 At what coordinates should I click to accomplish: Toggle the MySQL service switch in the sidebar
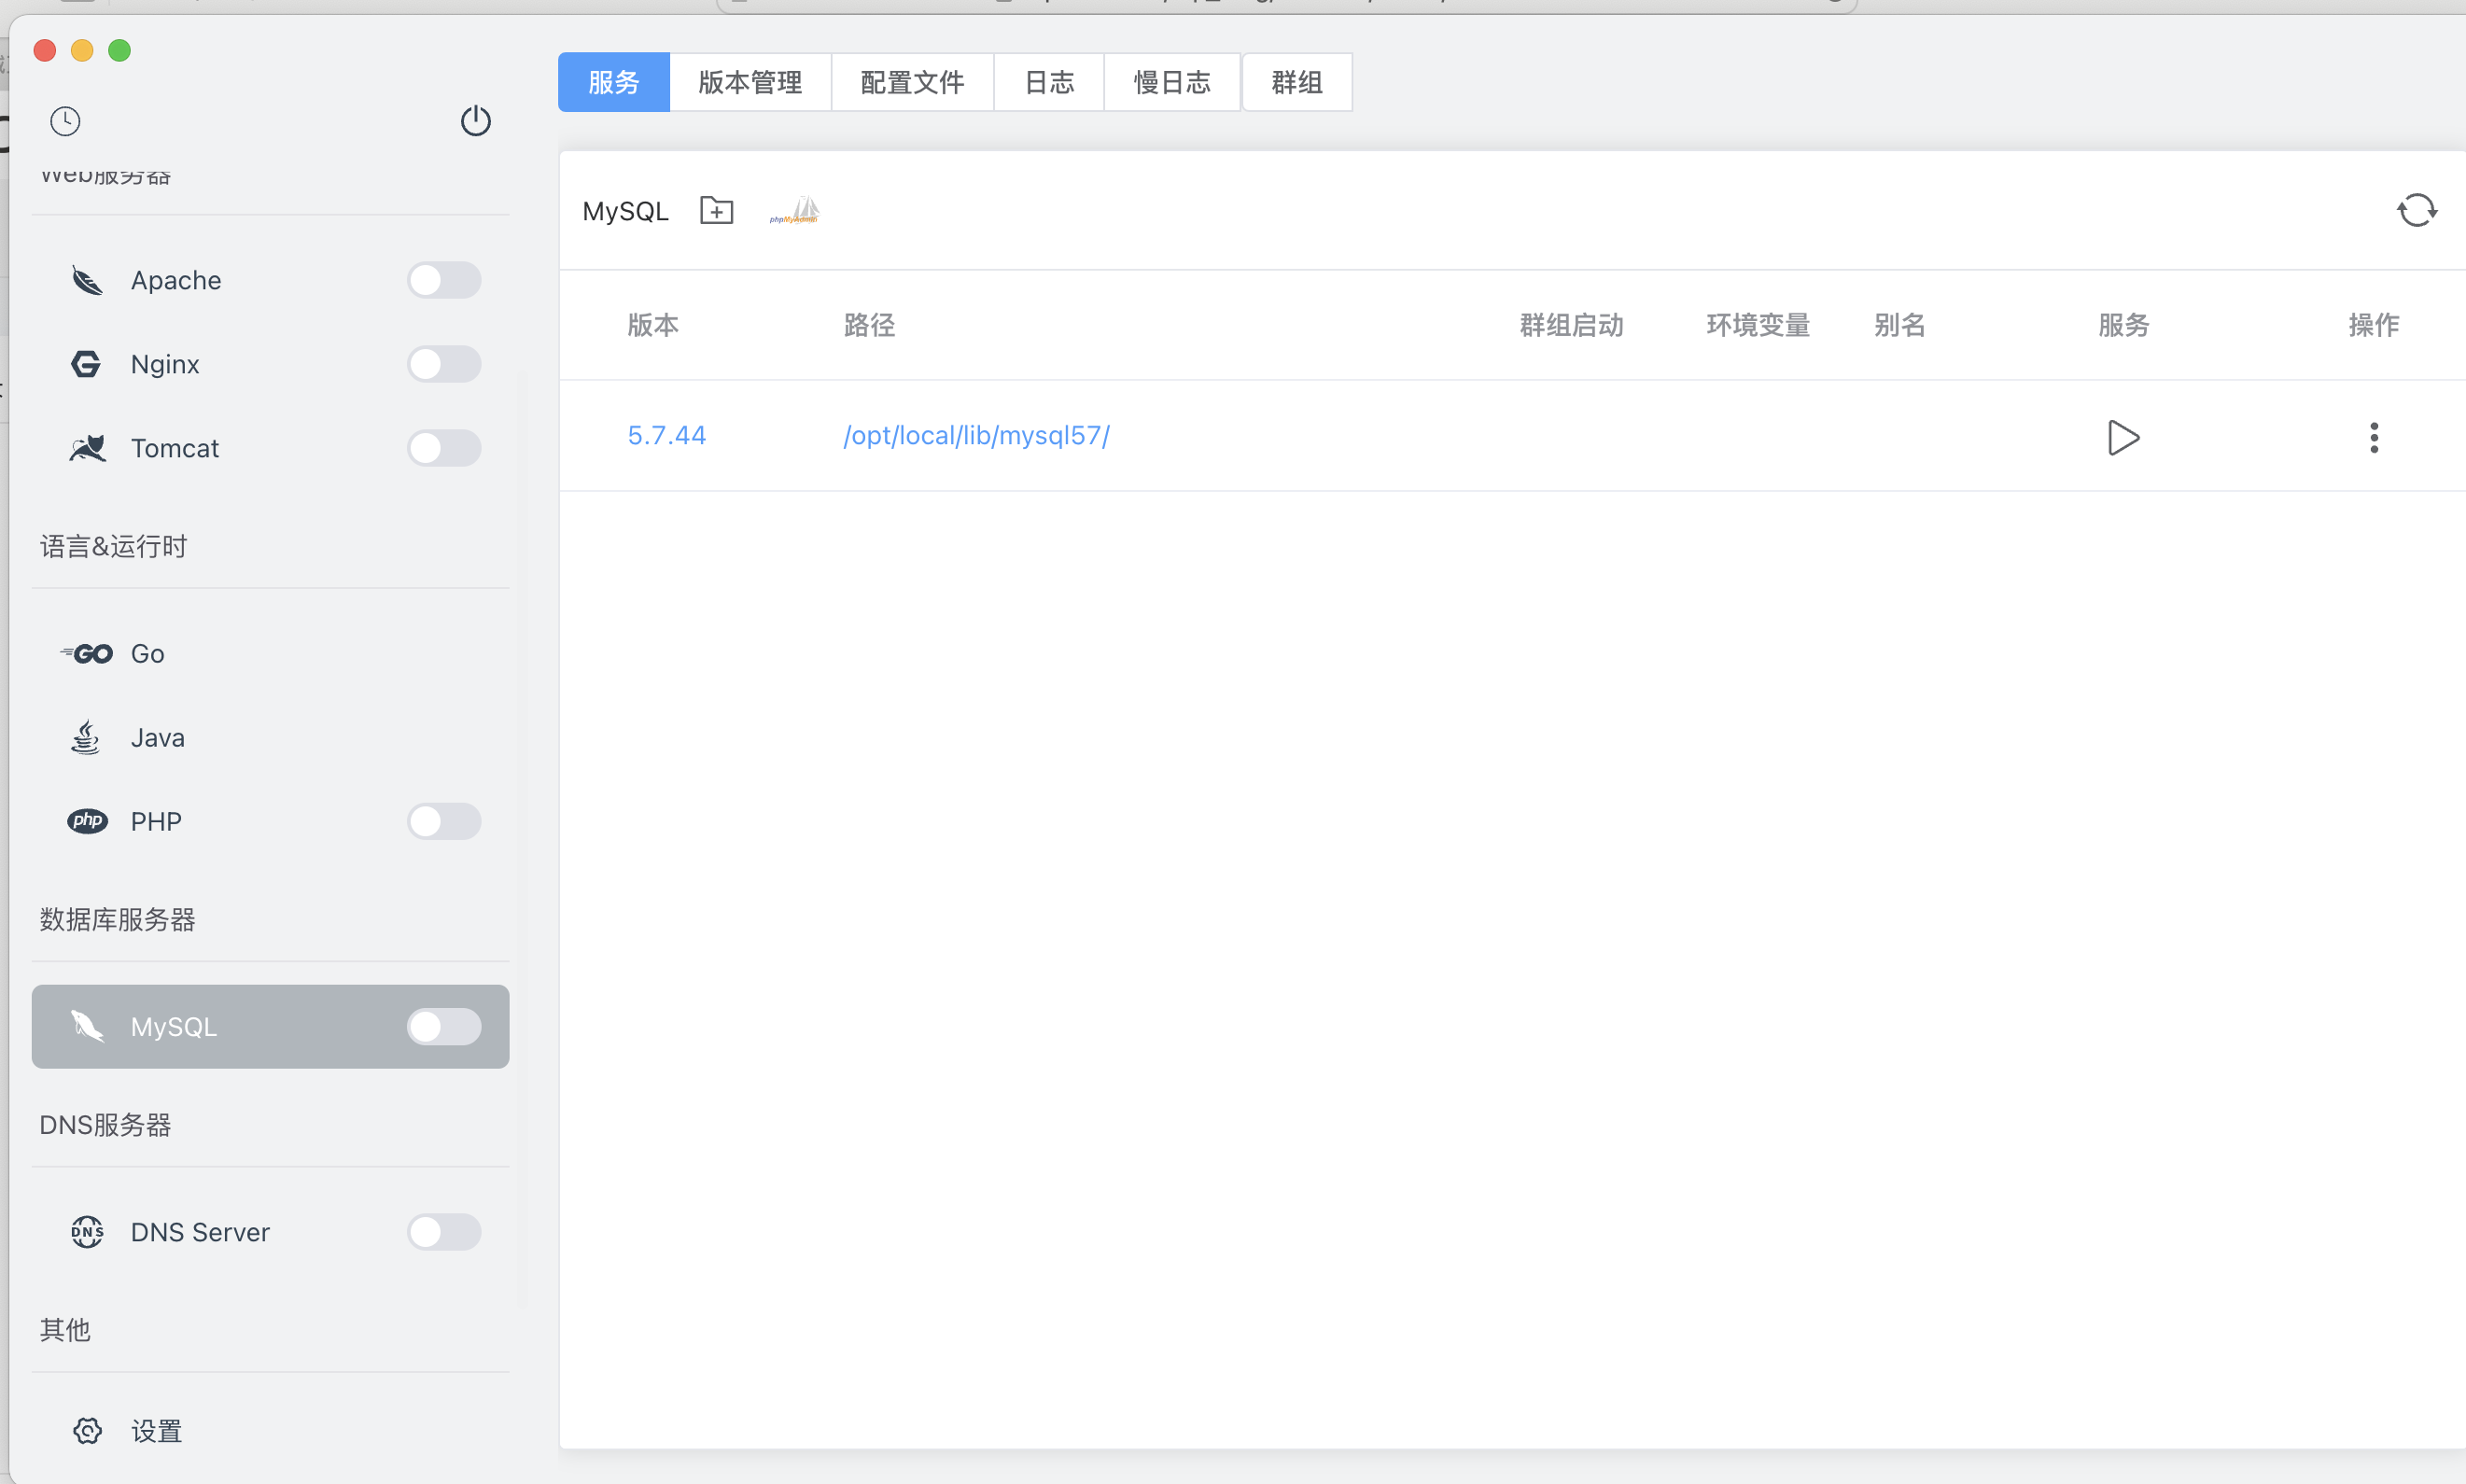(444, 1026)
